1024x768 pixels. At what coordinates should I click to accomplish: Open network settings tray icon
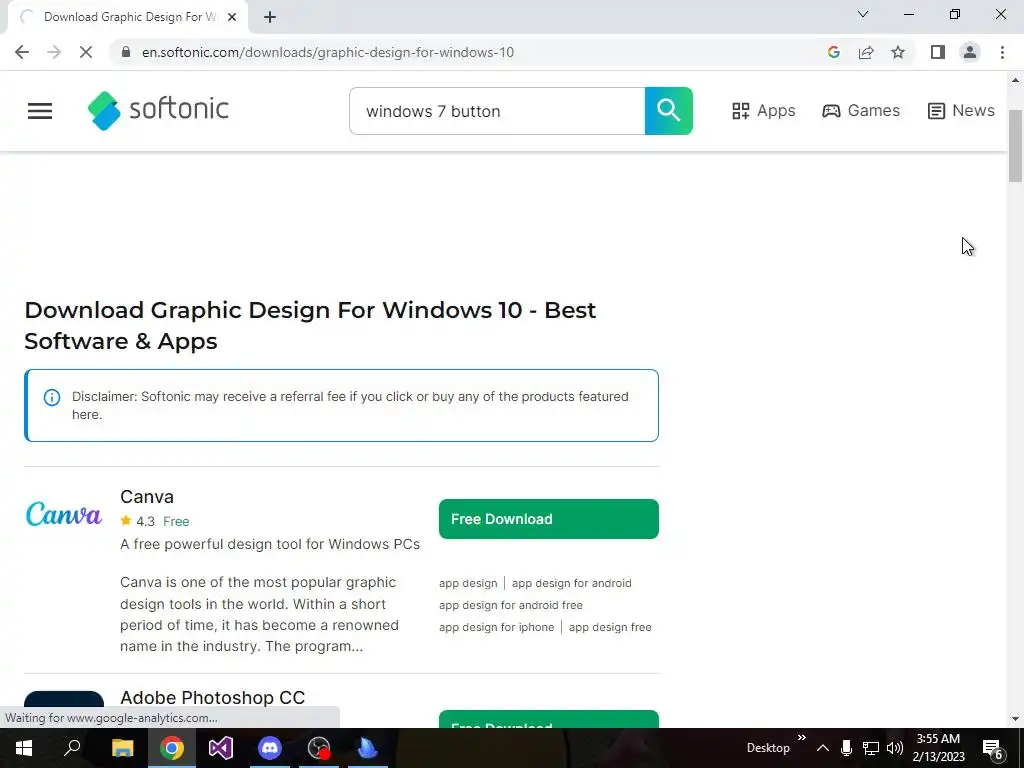tap(871, 748)
